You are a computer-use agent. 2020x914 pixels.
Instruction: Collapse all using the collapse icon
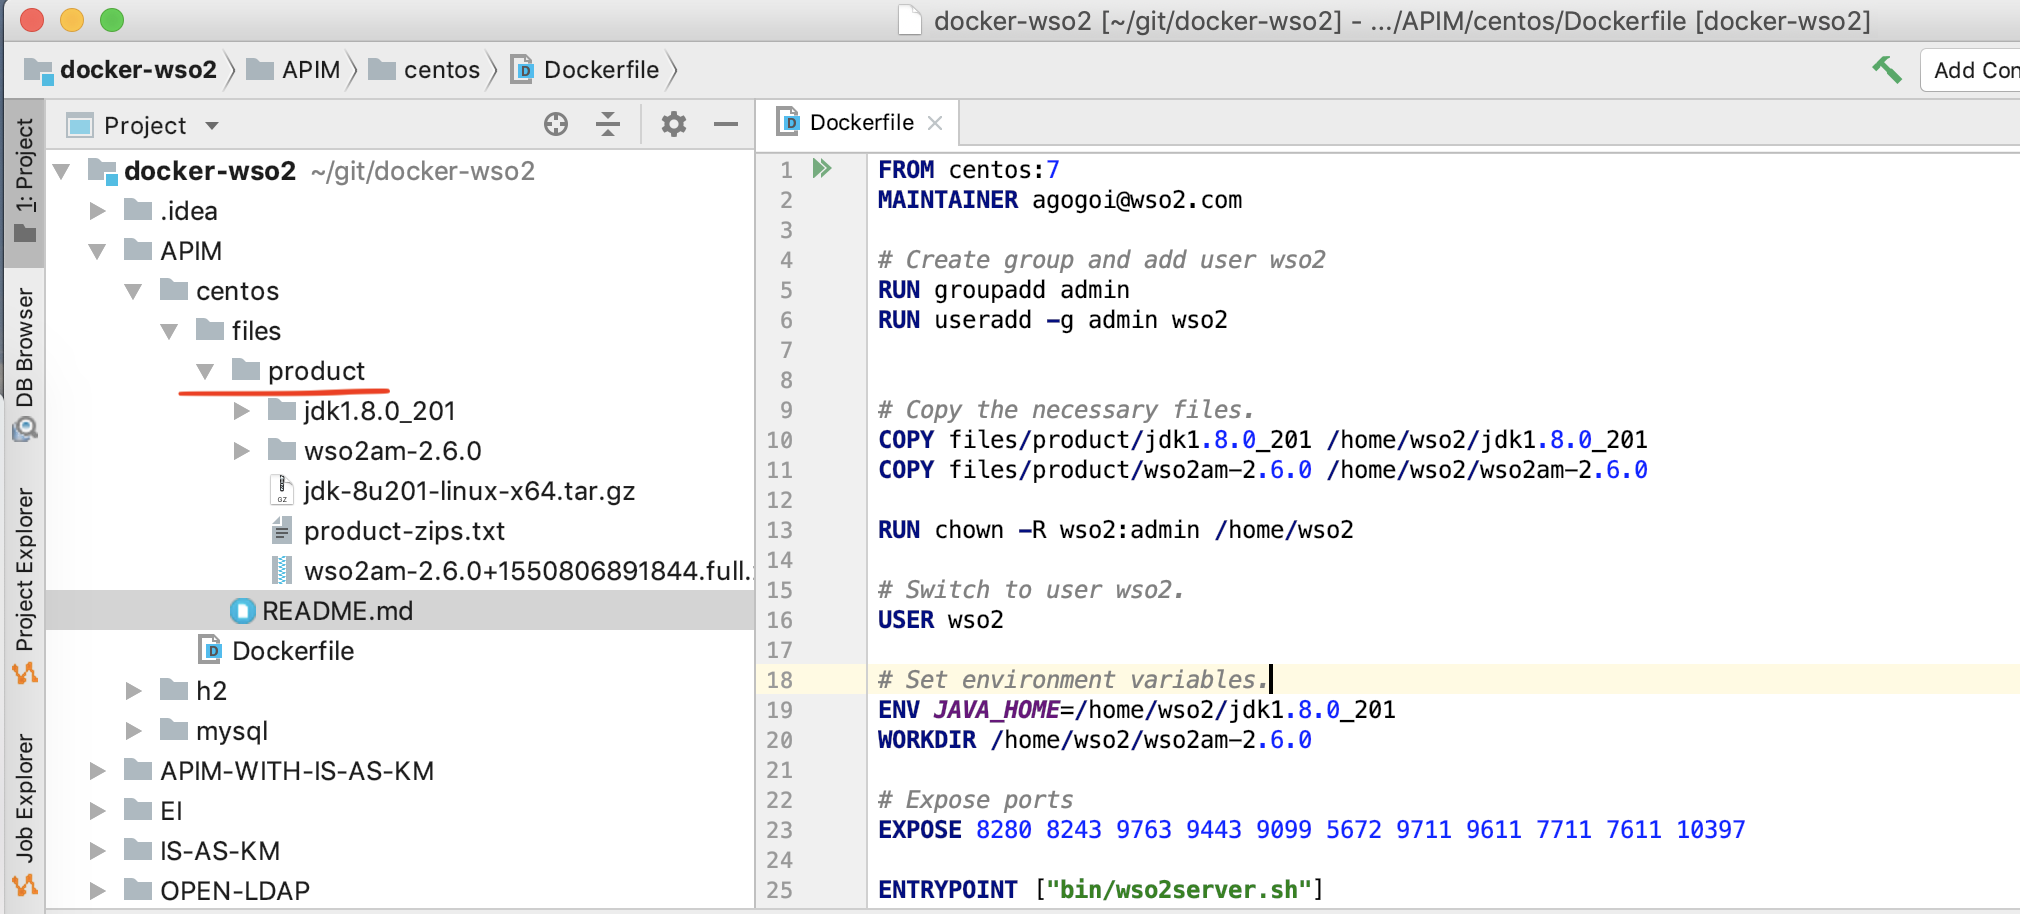coord(608,124)
